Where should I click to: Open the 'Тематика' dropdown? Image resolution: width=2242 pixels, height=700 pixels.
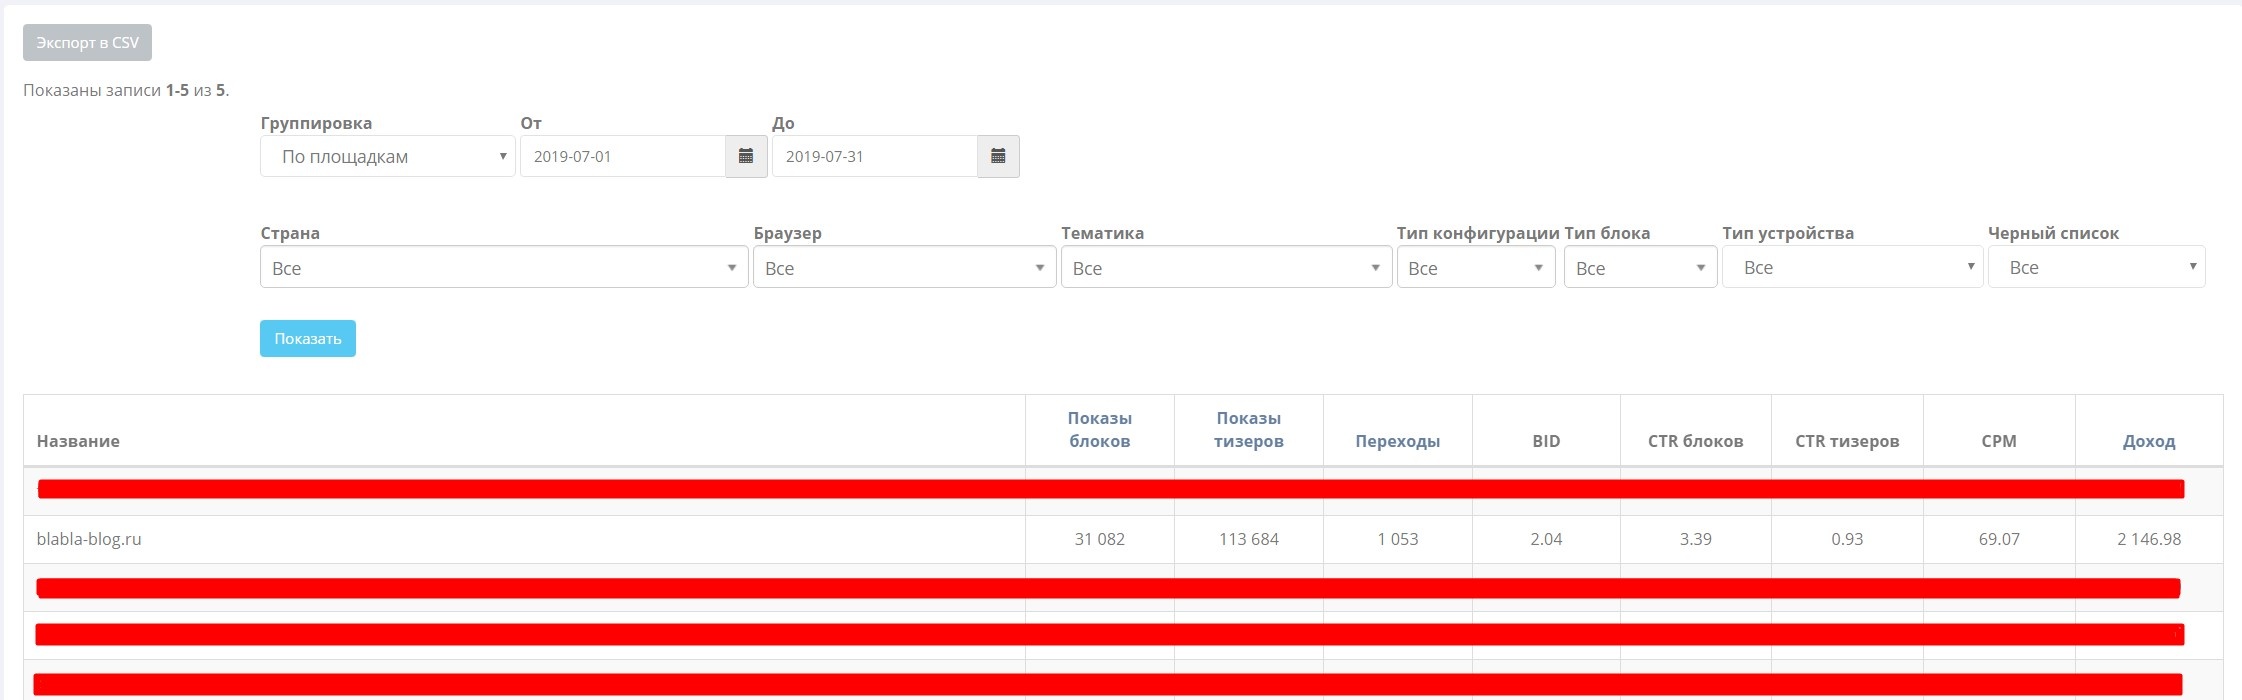(1227, 267)
